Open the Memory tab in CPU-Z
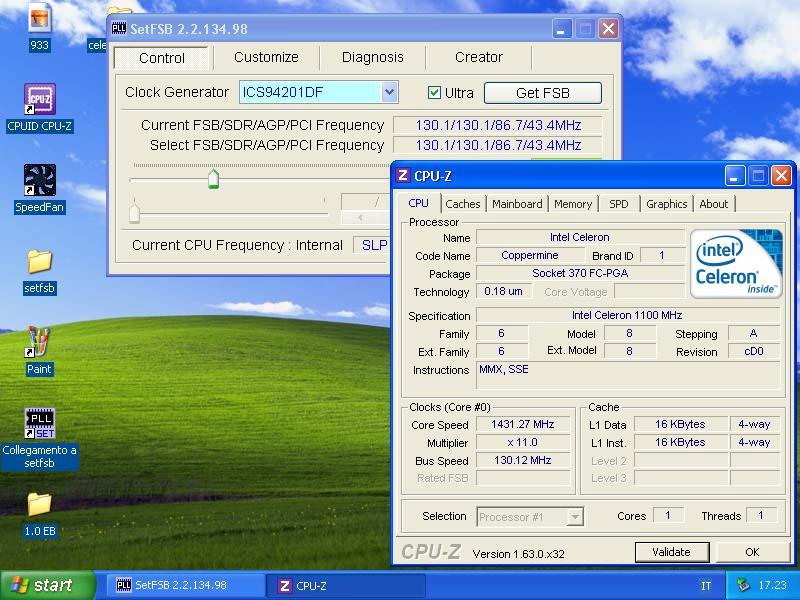 pos(573,204)
